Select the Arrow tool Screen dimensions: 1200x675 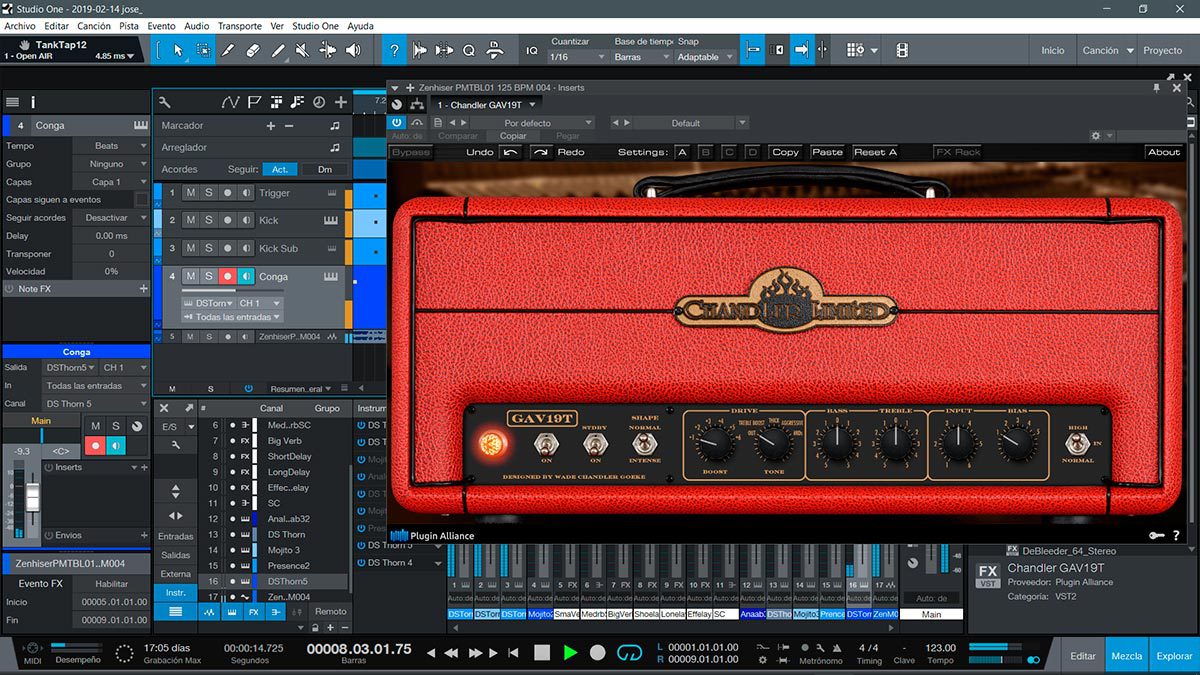[178, 50]
